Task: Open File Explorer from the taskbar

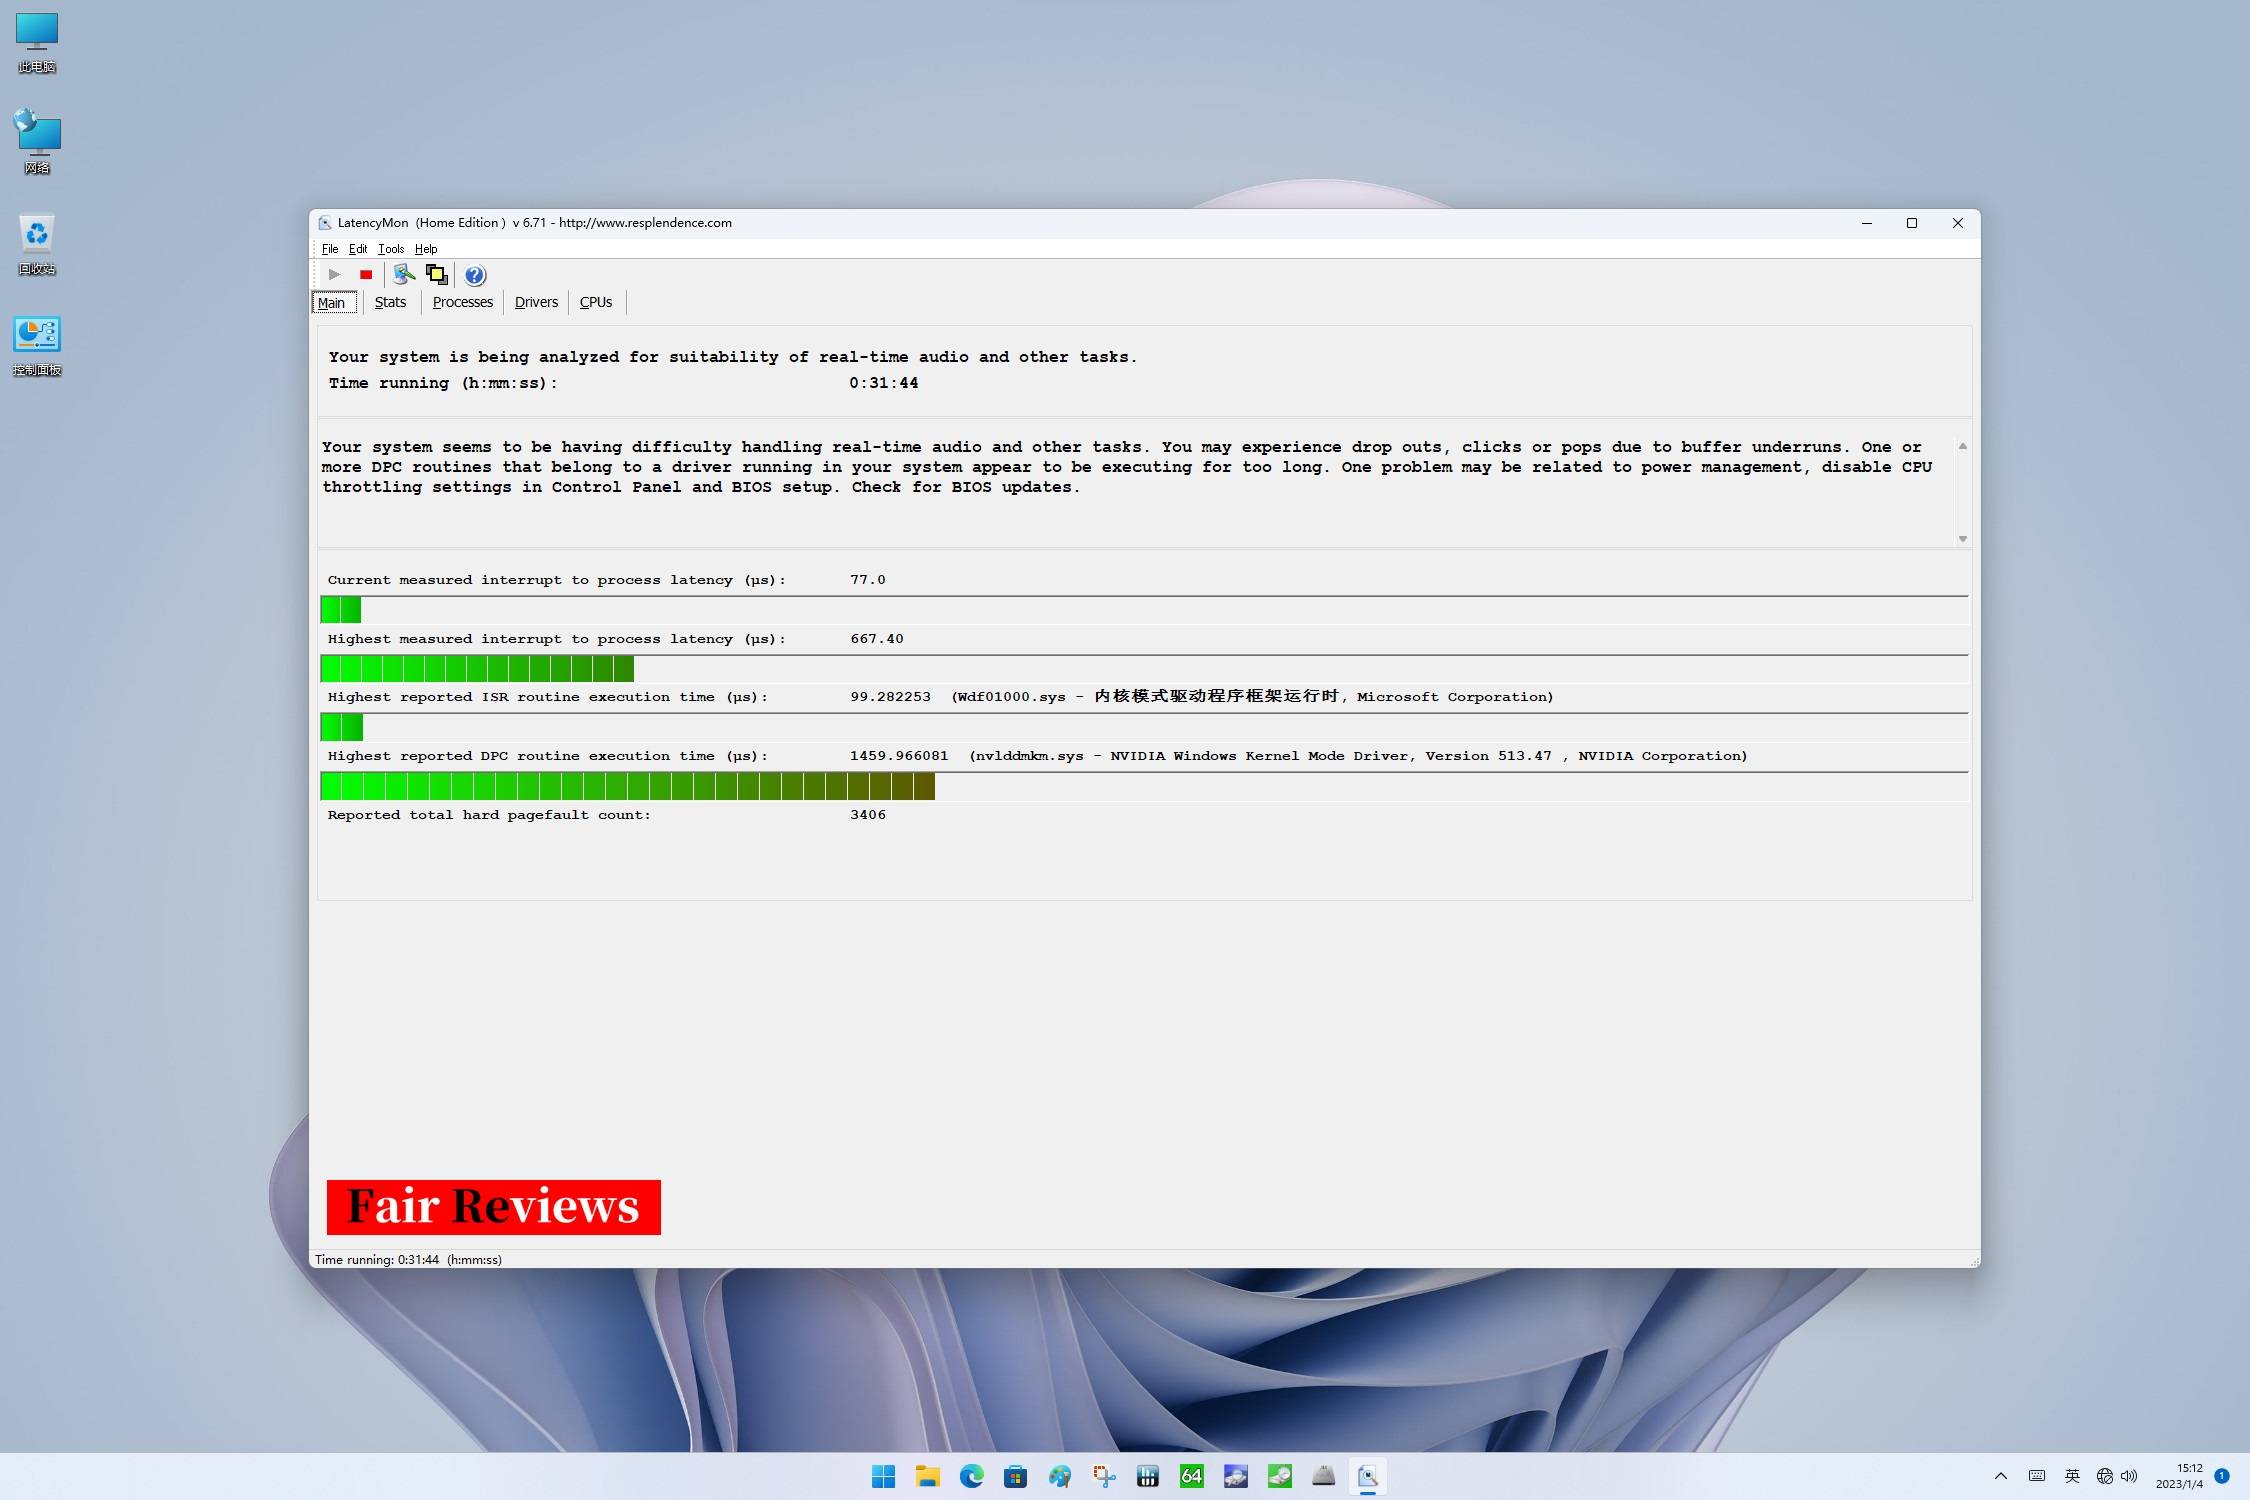Action: pos(927,1476)
